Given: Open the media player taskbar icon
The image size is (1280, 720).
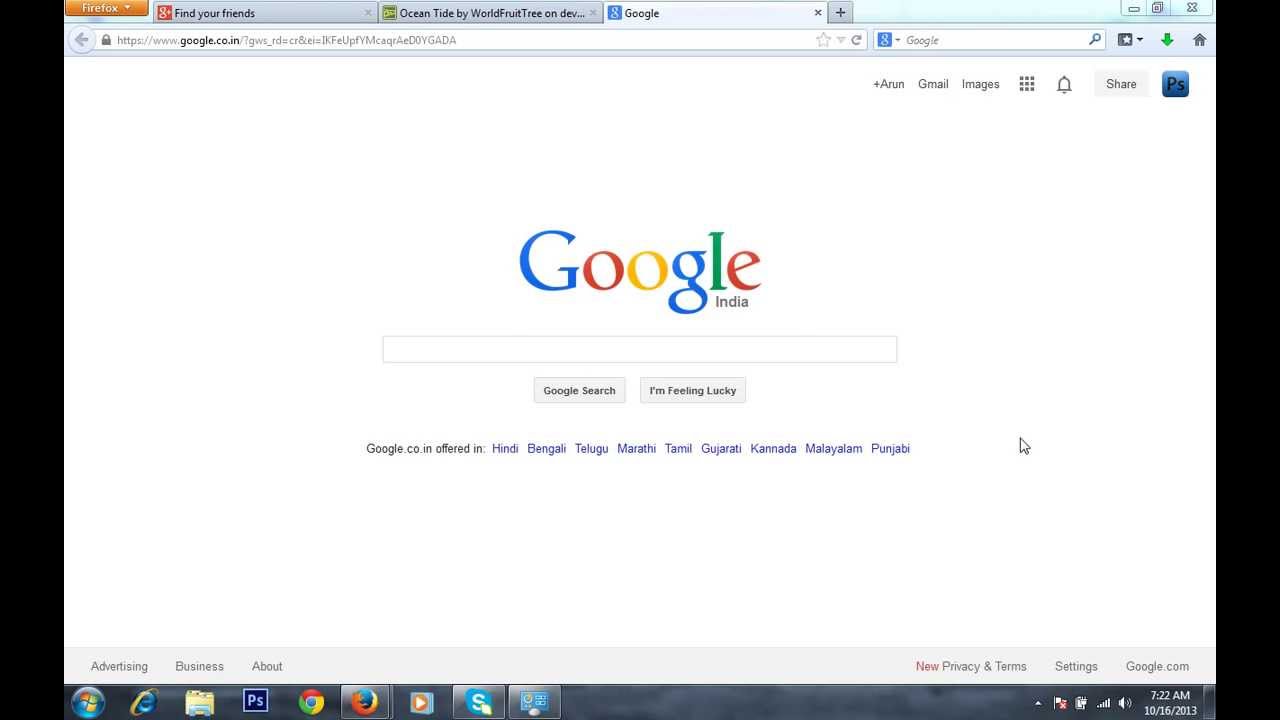Looking at the screenshot, I should tap(421, 702).
